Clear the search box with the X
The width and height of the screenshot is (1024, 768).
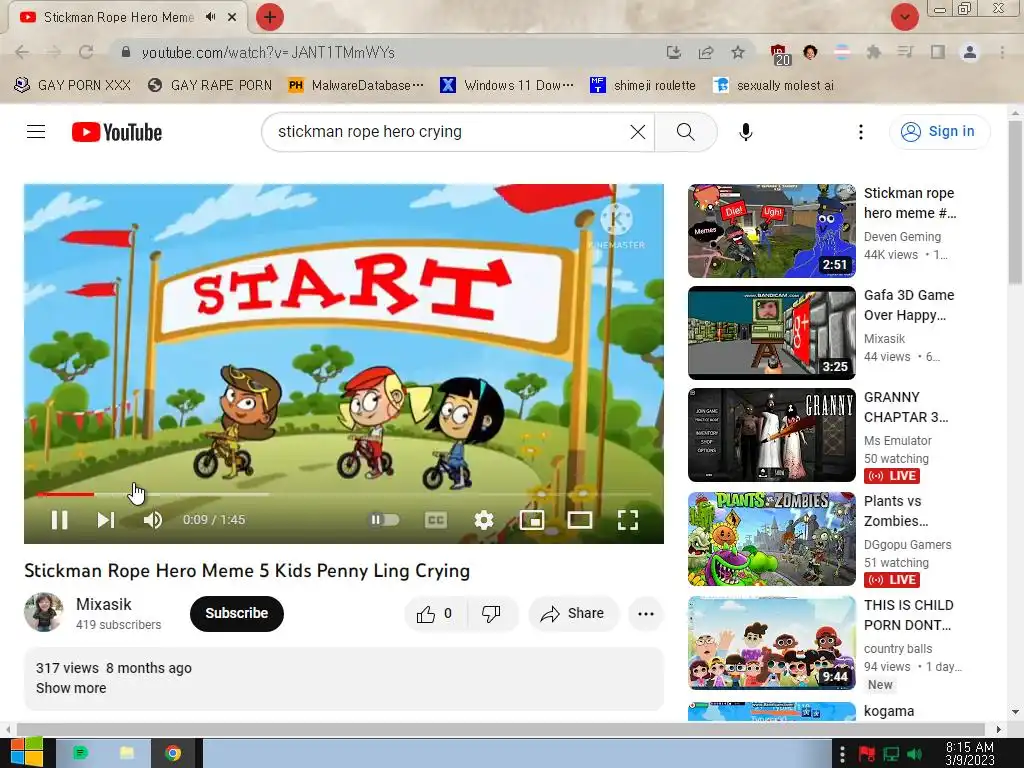637,132
